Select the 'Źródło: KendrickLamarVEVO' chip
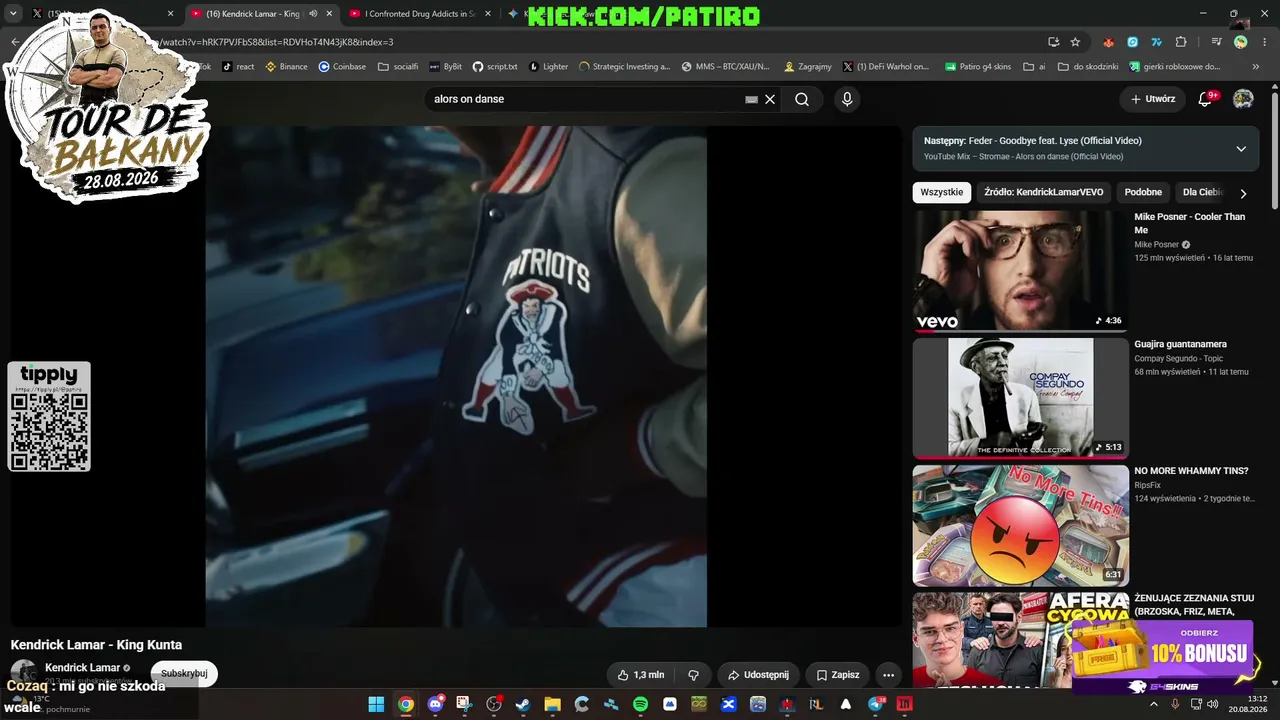The height and width of the screenshot is (720, 1280). click(x=1043, y=192)
